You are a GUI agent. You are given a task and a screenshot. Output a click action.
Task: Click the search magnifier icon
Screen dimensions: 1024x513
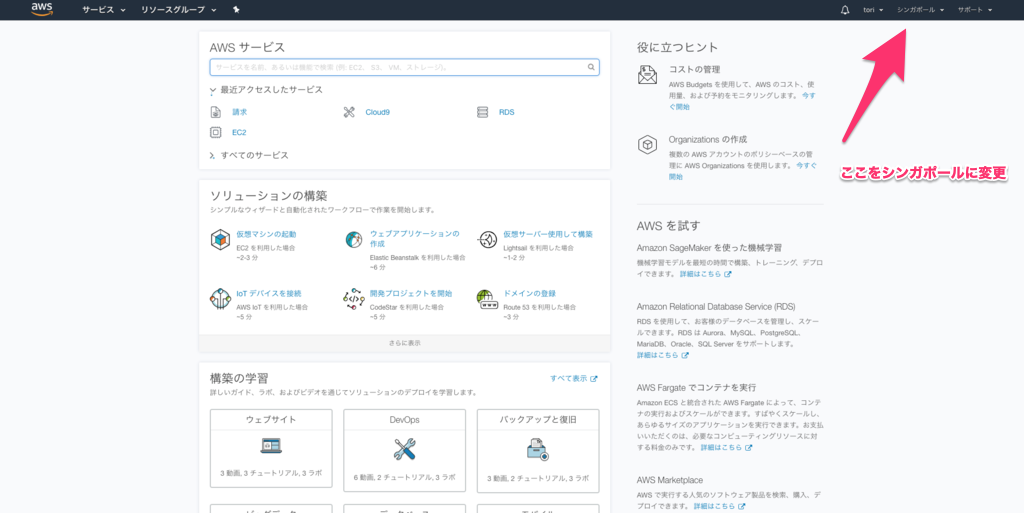click(590, 67)
